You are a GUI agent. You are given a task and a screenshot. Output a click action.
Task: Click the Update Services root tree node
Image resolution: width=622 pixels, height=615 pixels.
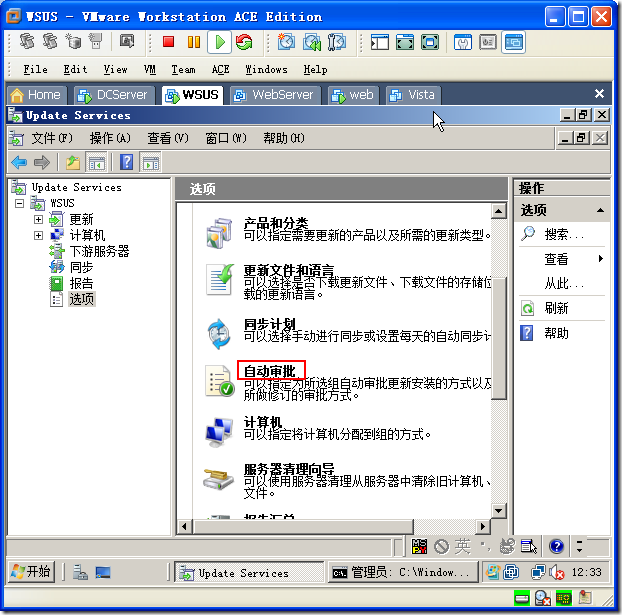point(77,187)
